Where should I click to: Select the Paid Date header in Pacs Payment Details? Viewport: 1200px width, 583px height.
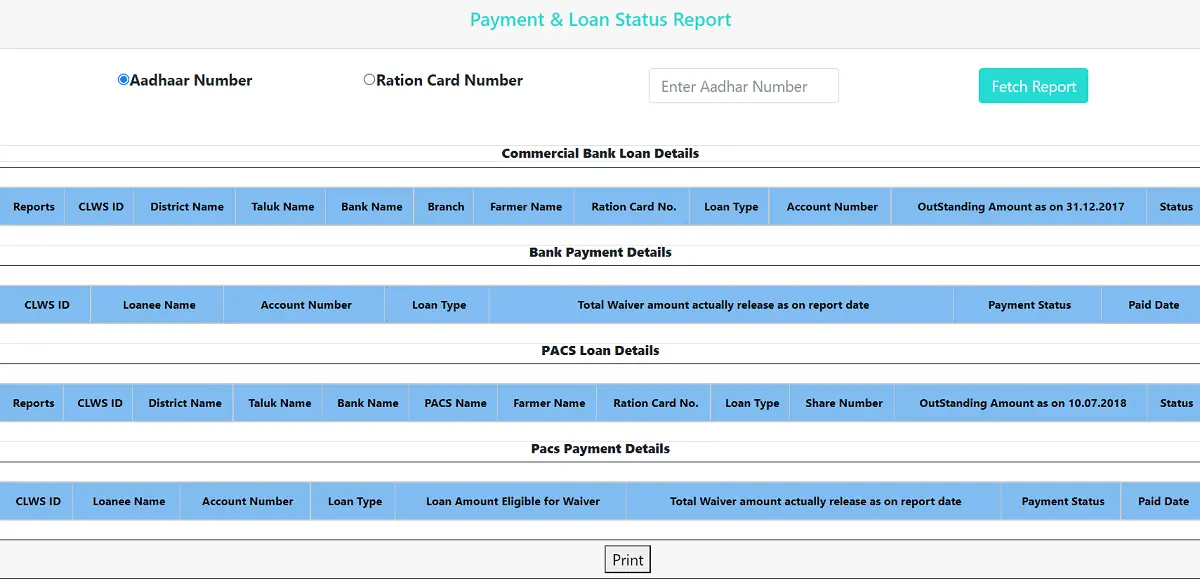pyautogui.click(x=1163, y=501)
